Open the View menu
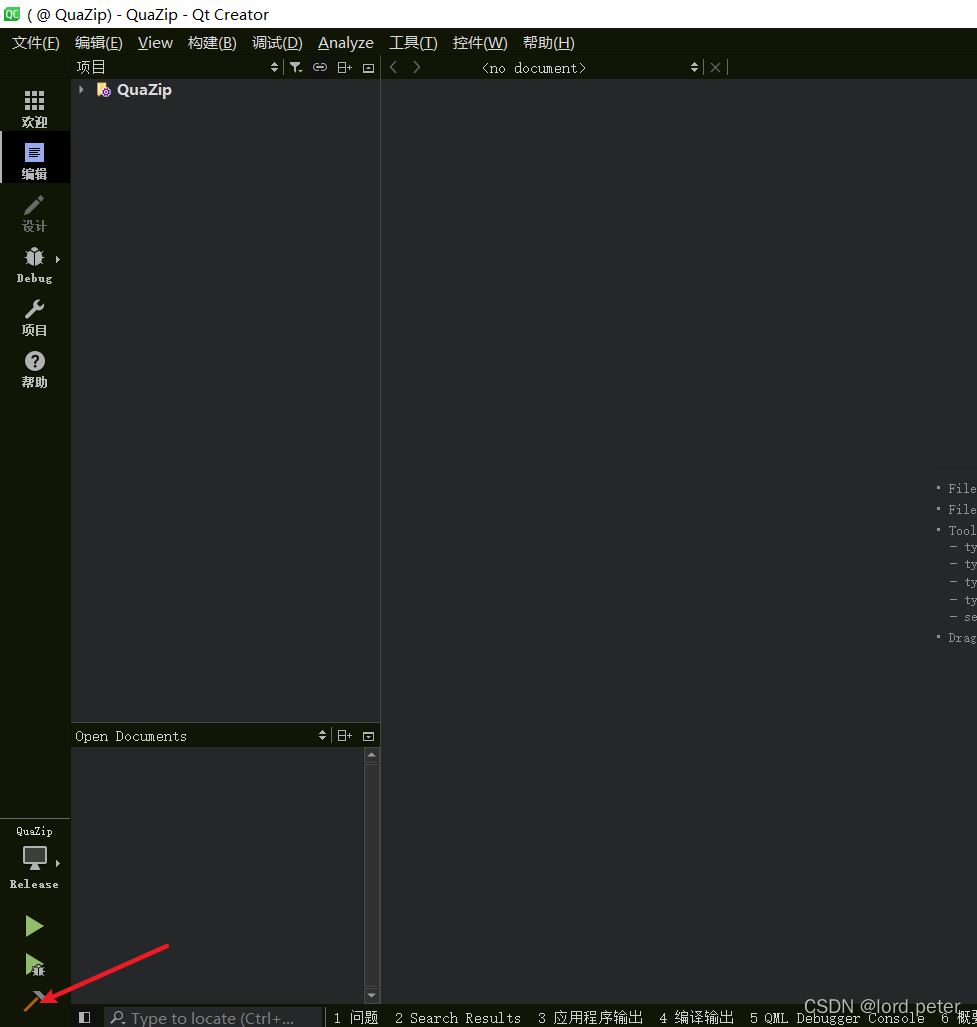977x1027 pixels. [155, 43]
